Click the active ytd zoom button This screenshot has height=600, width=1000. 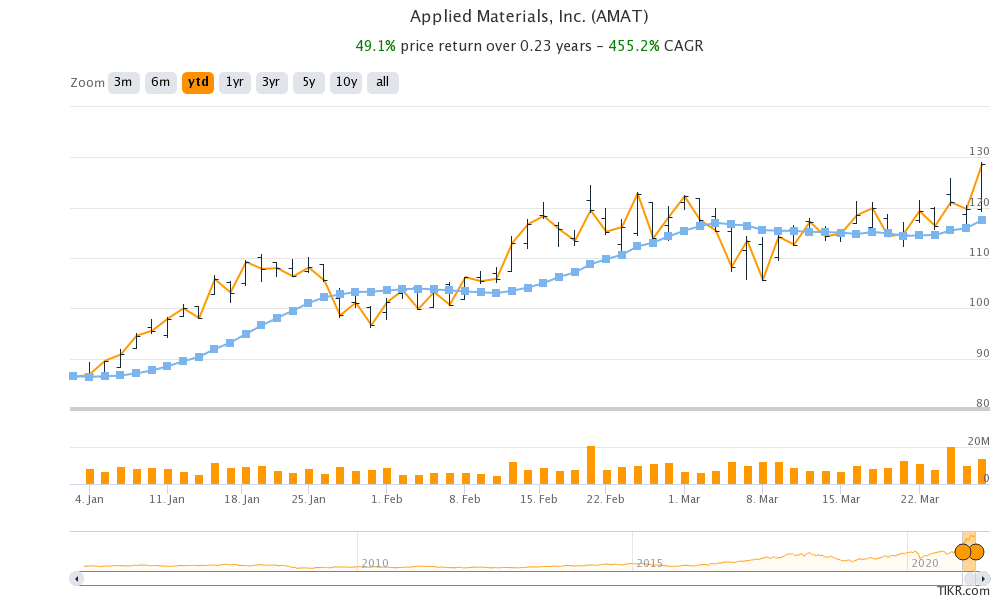198,83
